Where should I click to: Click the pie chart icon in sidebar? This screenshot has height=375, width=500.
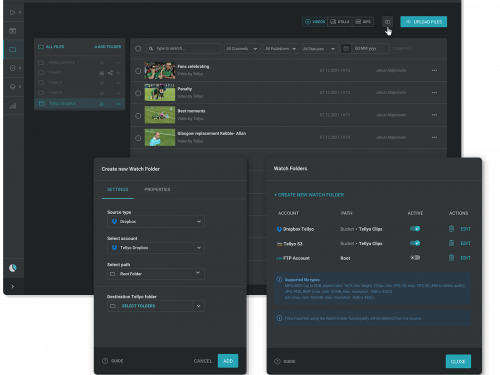pyautogui.click(x=13, y=268)
